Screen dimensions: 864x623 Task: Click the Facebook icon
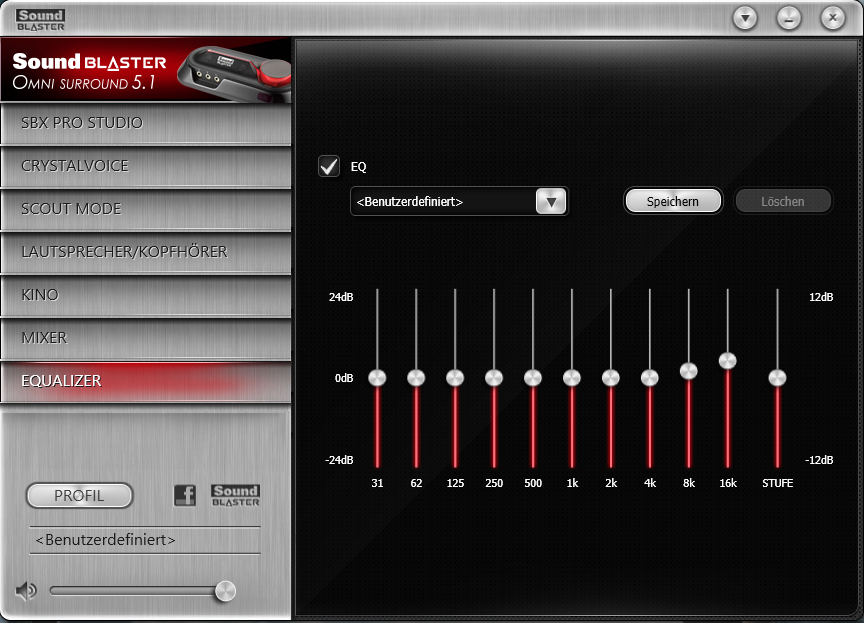(x=185, y=495)
